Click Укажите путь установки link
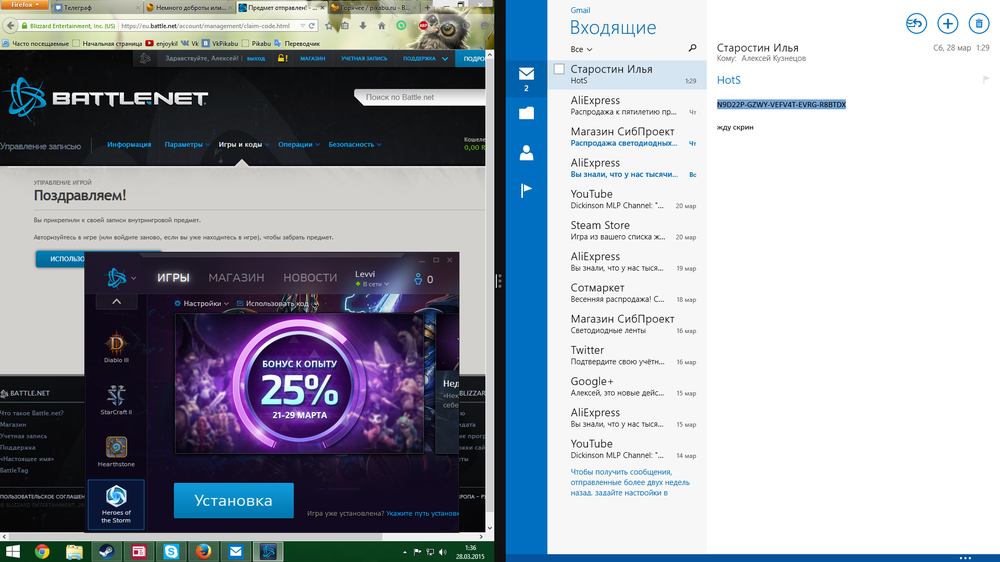The image size is (1000, 562). click(x=422, y=513)
